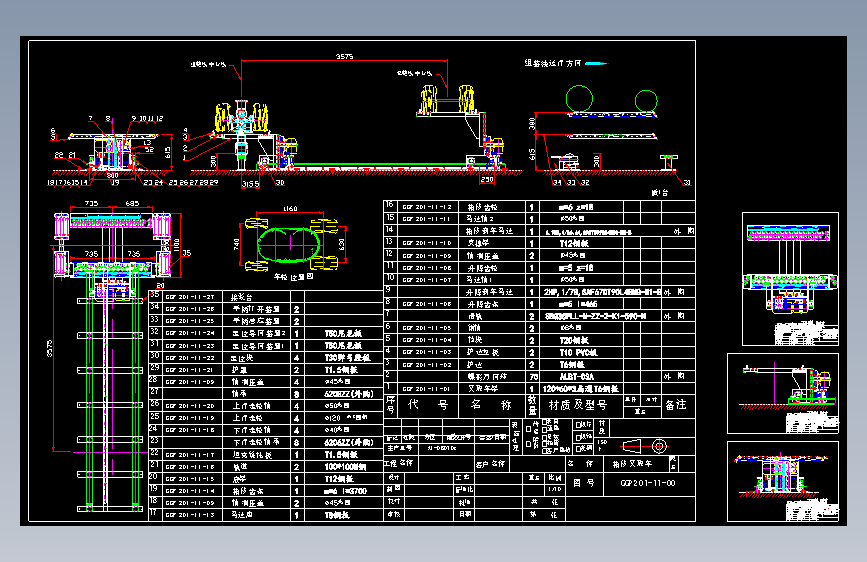Click the wheel layout oval plan view
The image size is (867, 562).
(289, 244)
